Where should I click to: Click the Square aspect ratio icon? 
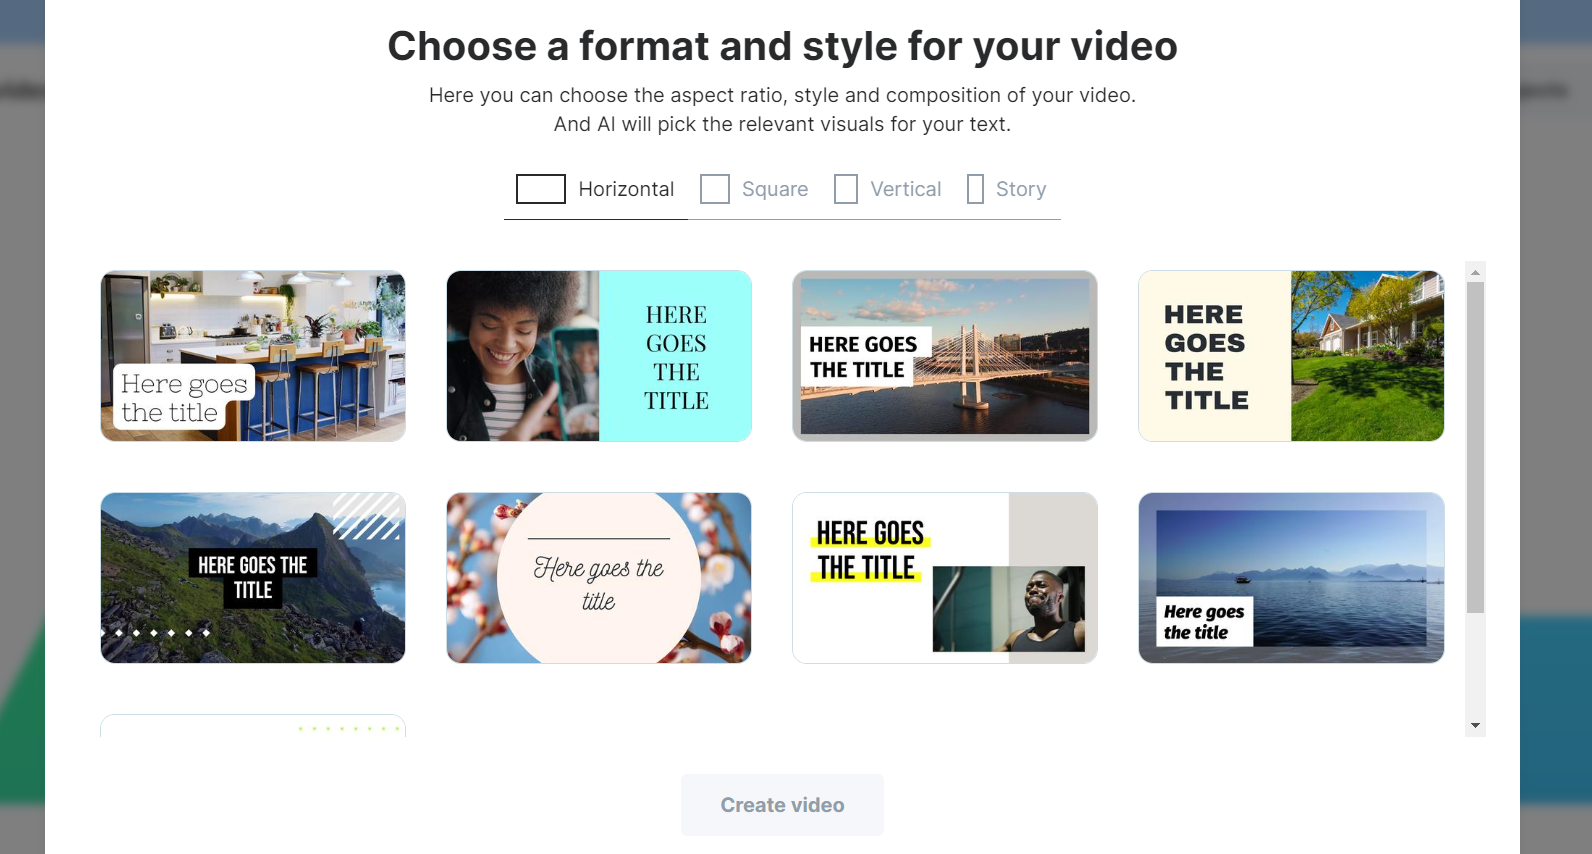(715, 189)
